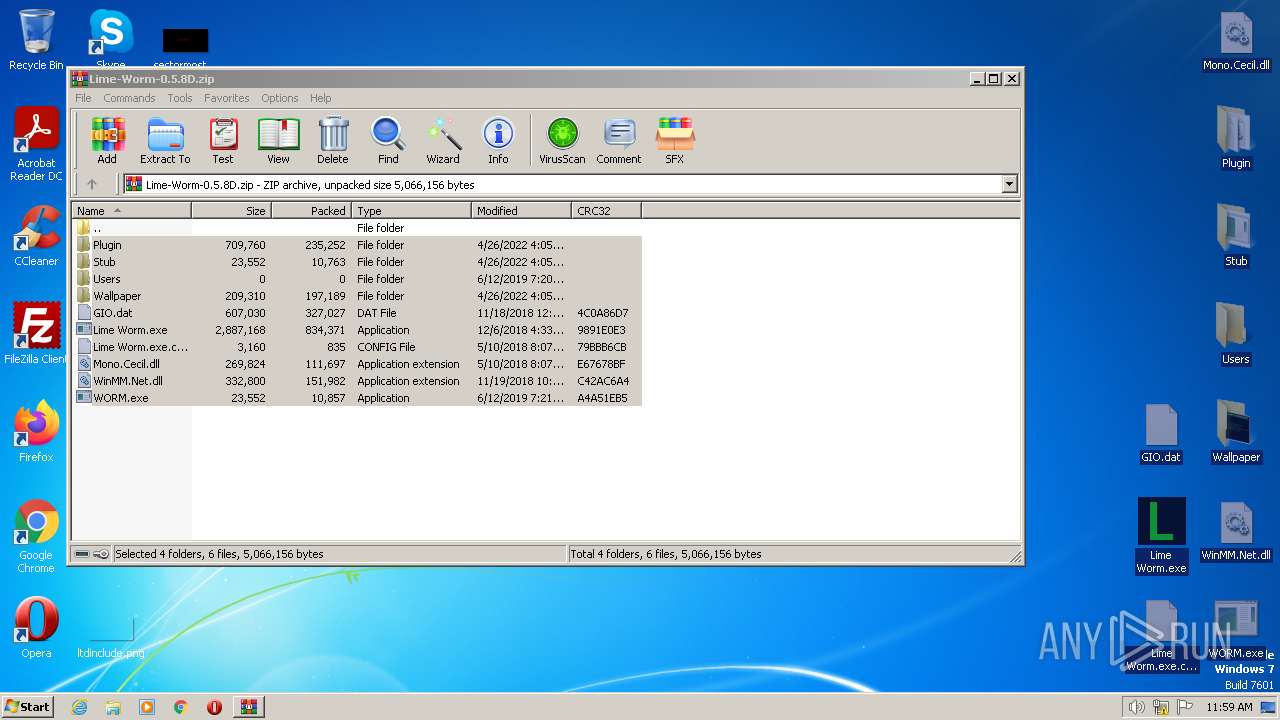Screen dimensions: 1280x720
Task: Sort list by CRC32 column header
Action: tap(607, 211)
